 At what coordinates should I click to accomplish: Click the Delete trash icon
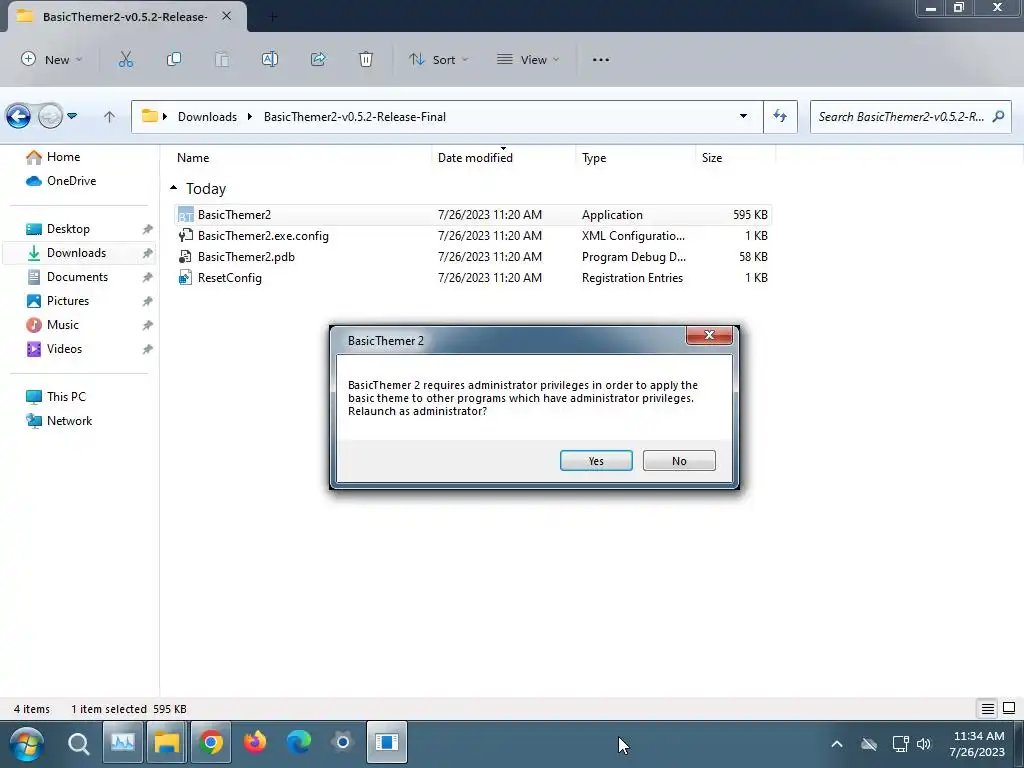click(366, 59)
